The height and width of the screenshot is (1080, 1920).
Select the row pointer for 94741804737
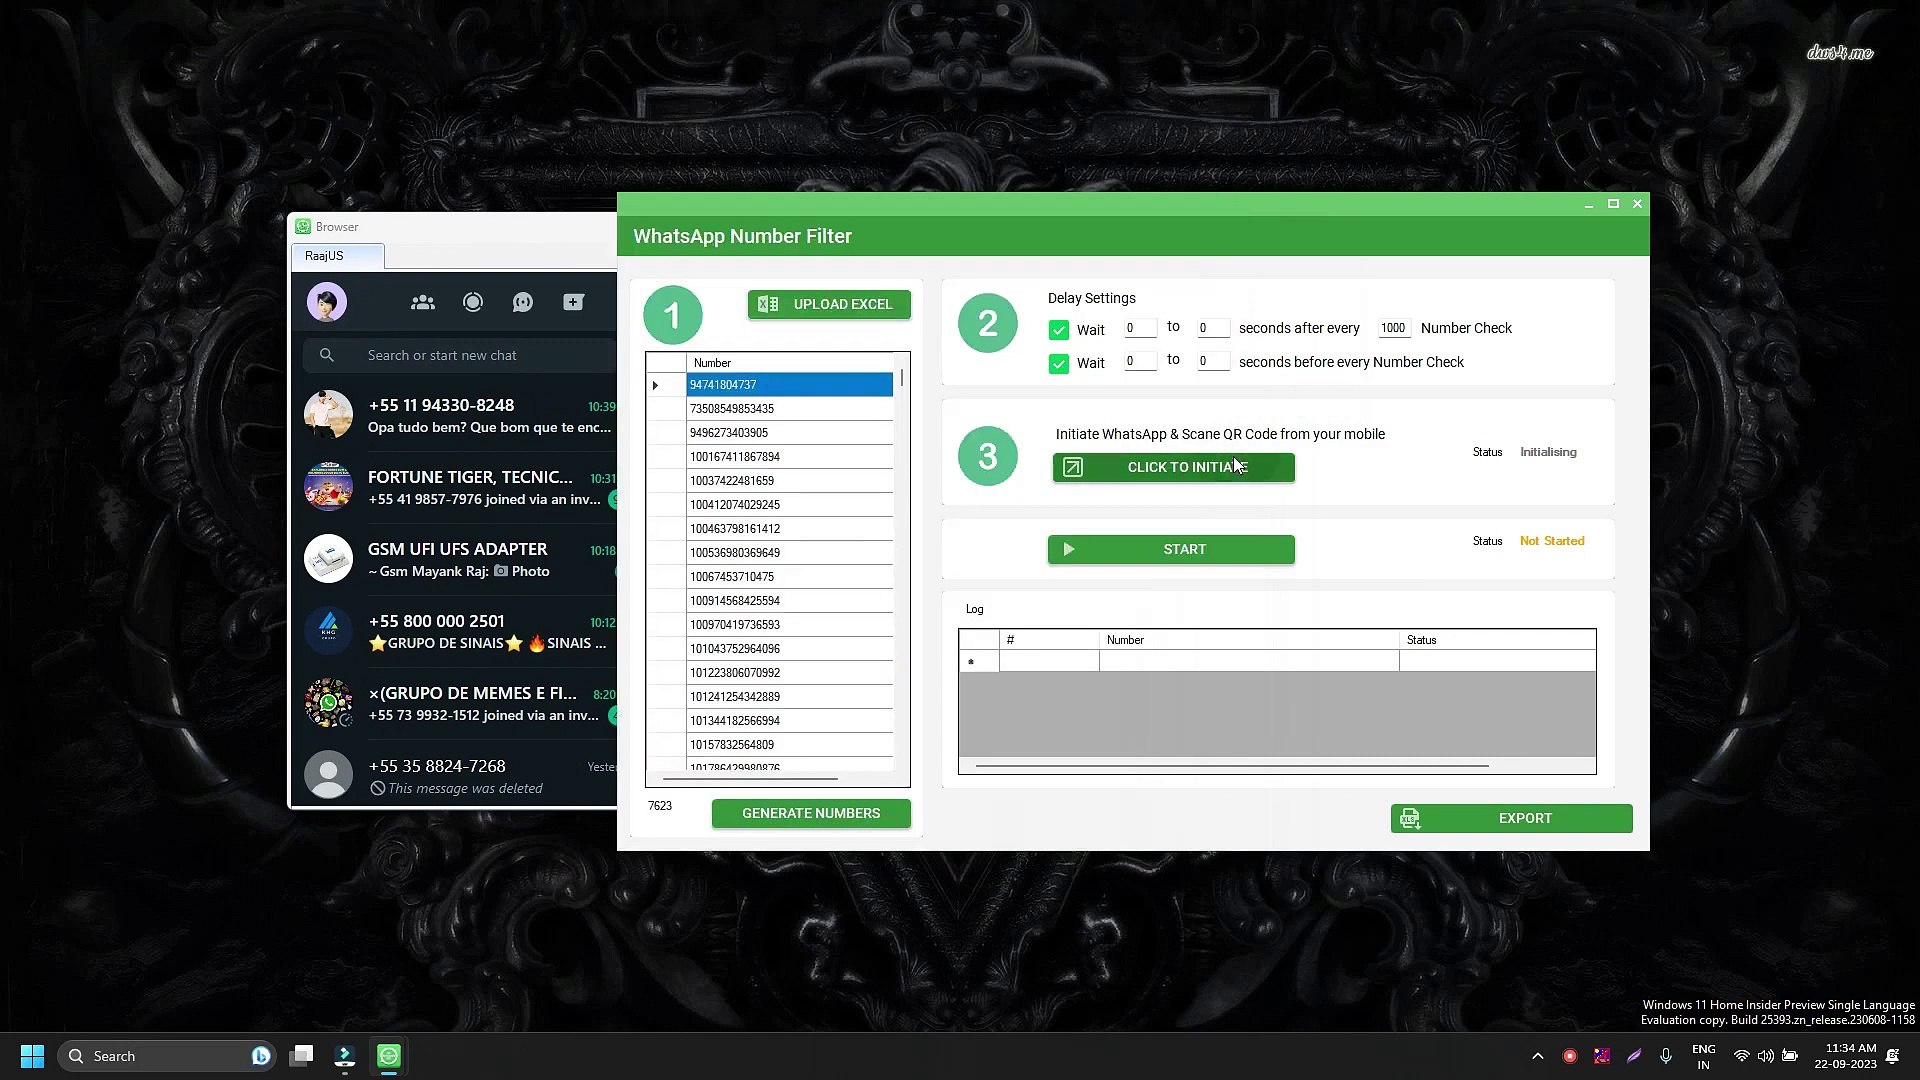pyautogui.click(x=657, y=385)
